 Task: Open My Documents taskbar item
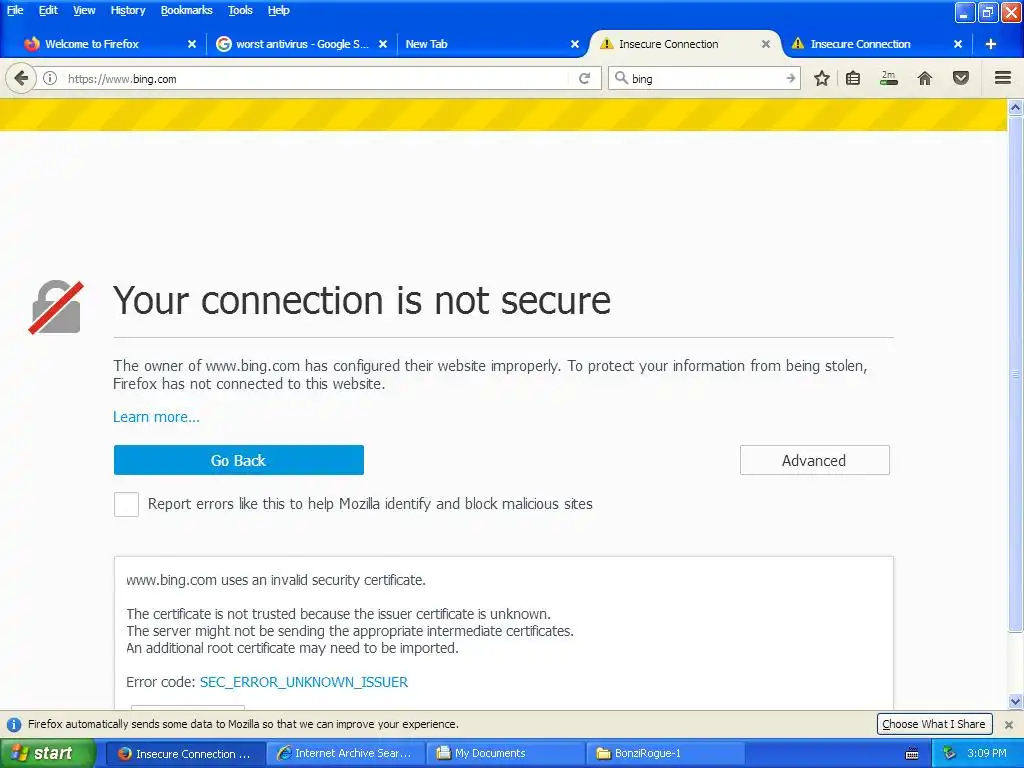(x=503, y=754)
